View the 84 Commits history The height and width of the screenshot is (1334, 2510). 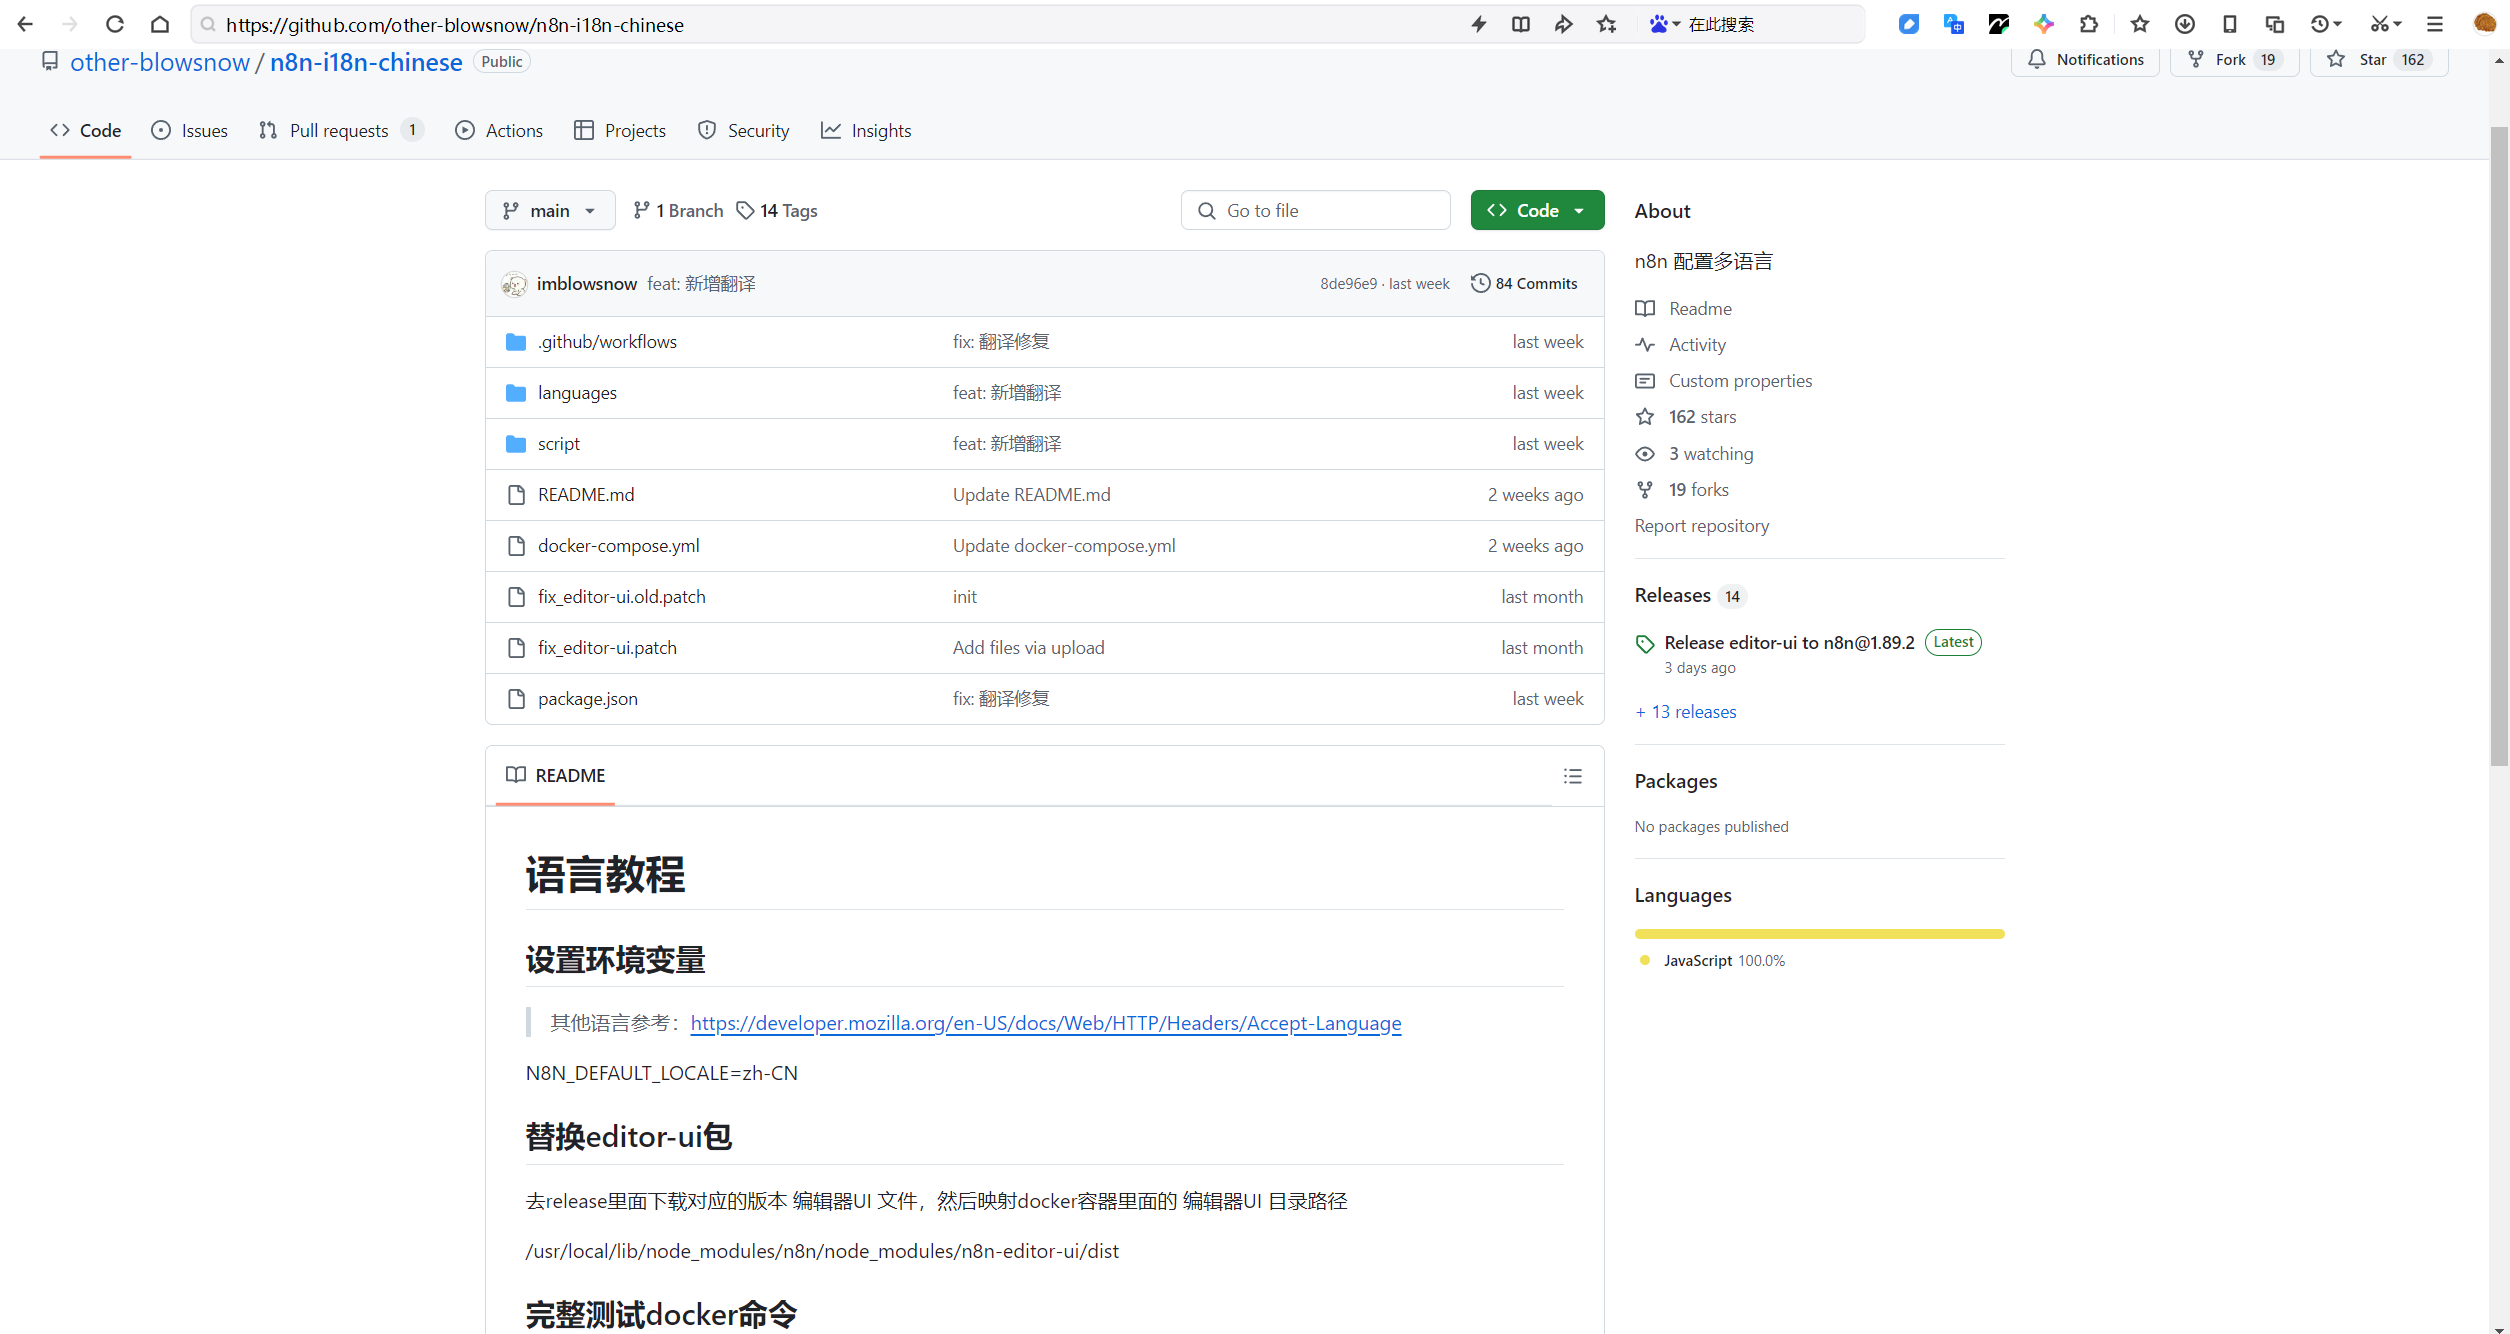coord(1525,284)
